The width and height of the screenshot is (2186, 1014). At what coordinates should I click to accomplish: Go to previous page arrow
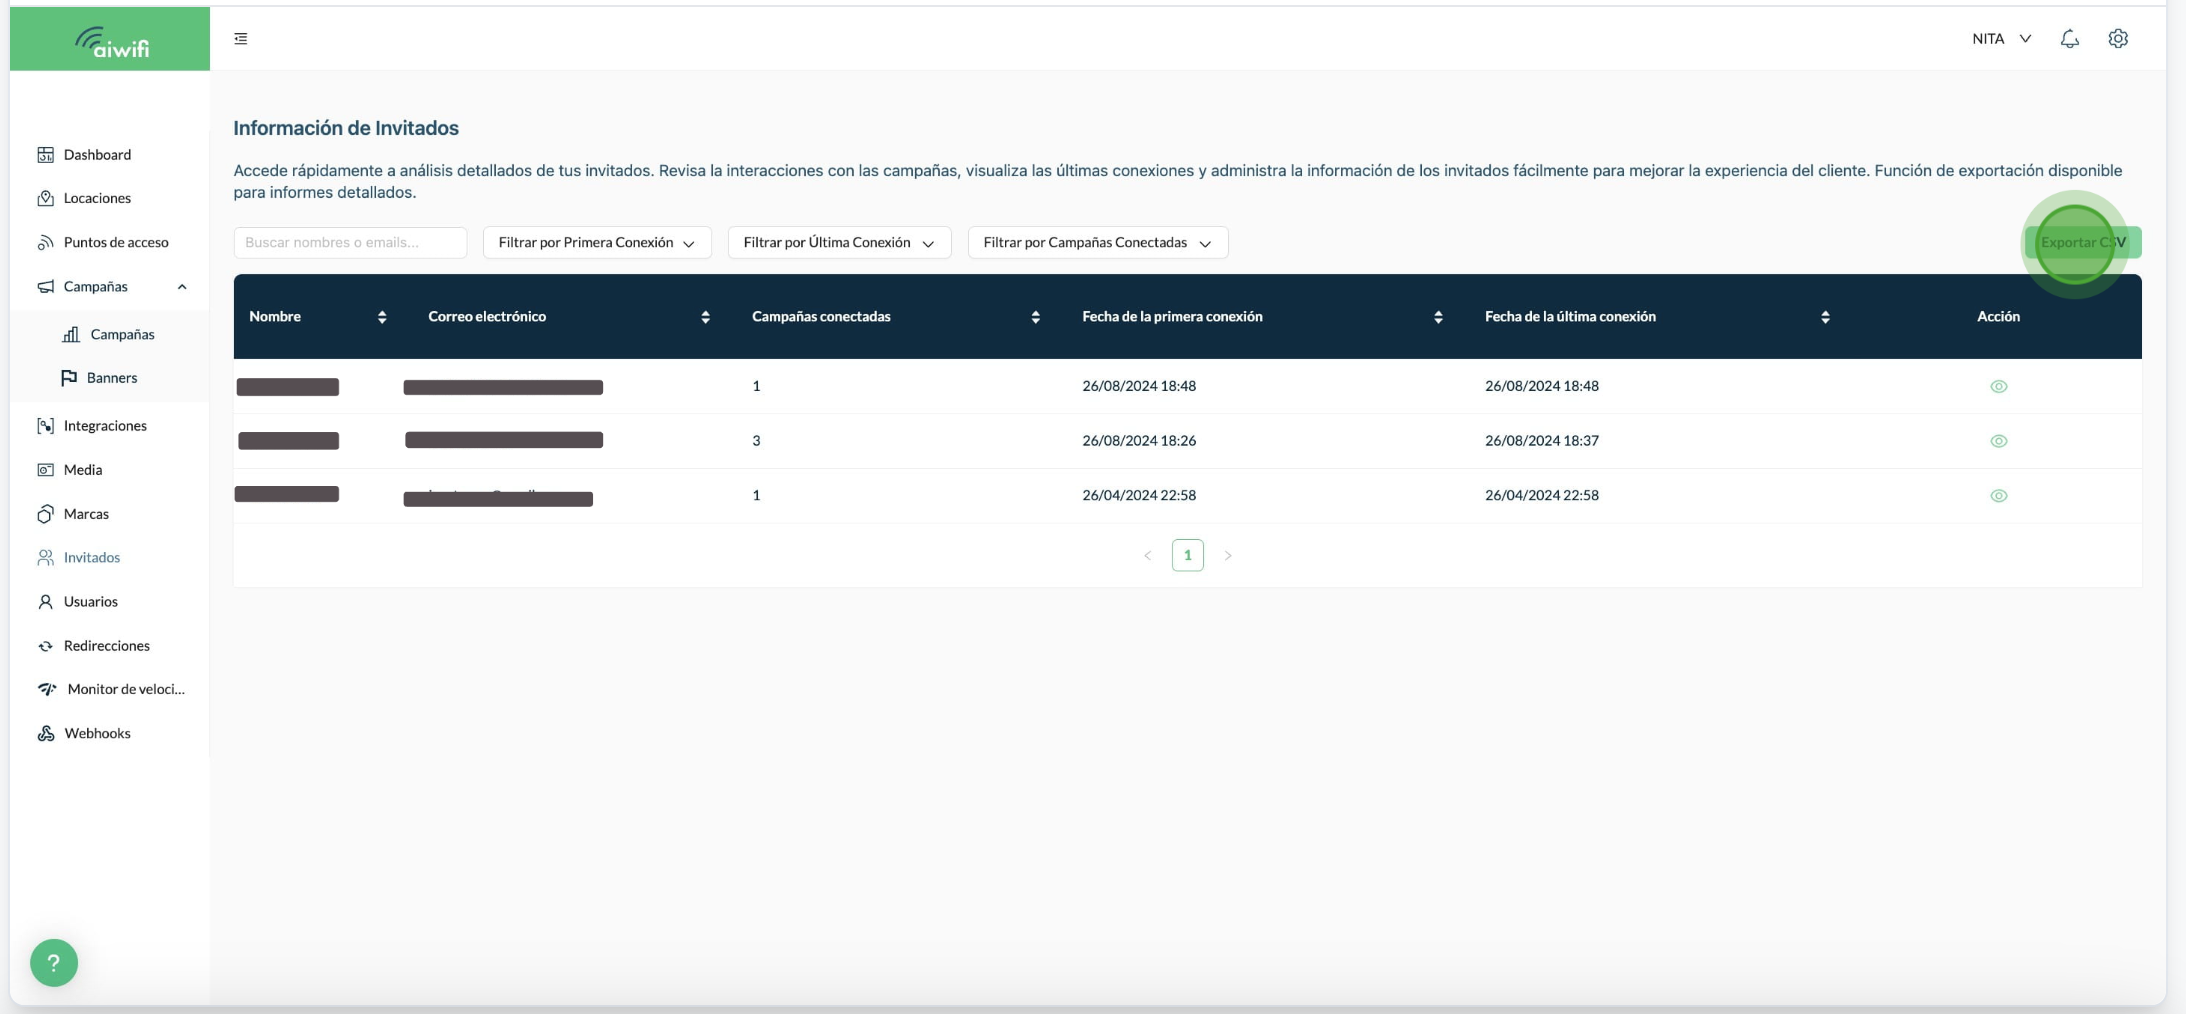click(x=1148, y=555)
